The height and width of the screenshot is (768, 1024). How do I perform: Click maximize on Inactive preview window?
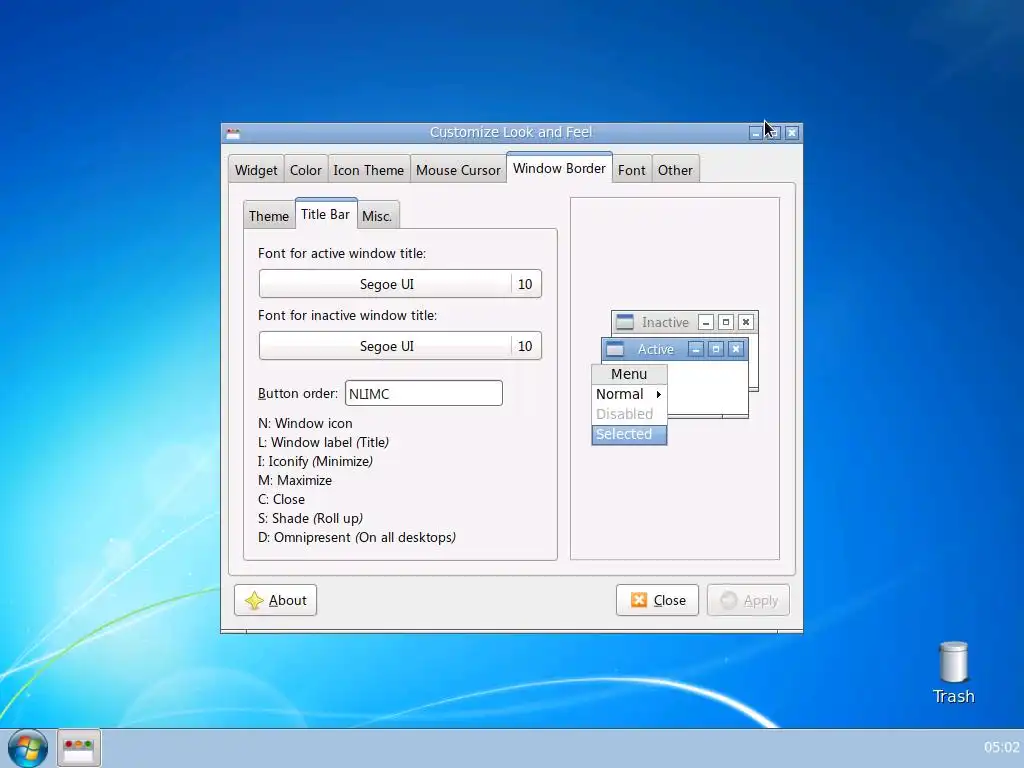pos(726,322)
